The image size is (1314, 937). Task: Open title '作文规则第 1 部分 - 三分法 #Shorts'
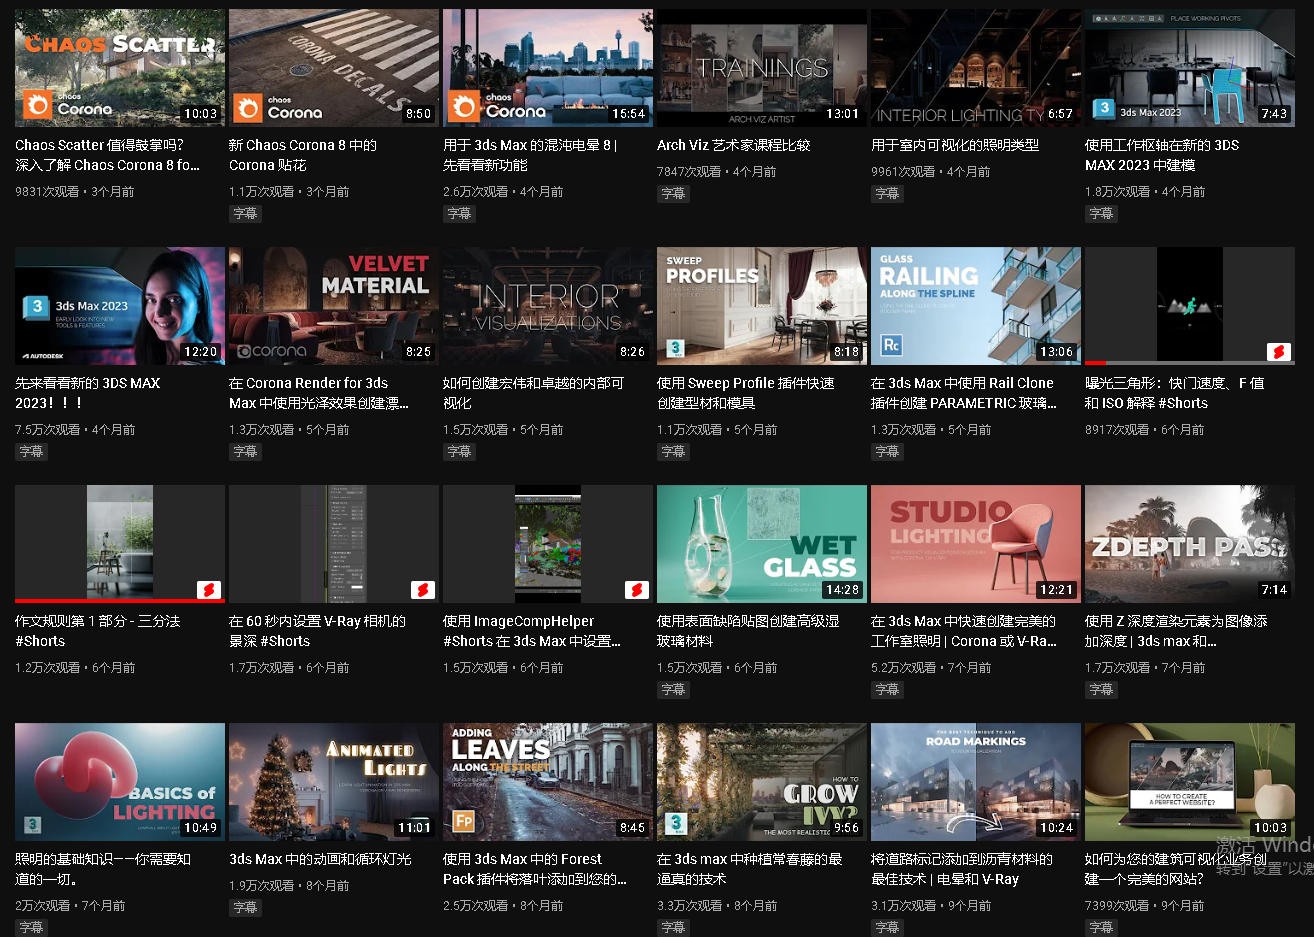point(98,631)
